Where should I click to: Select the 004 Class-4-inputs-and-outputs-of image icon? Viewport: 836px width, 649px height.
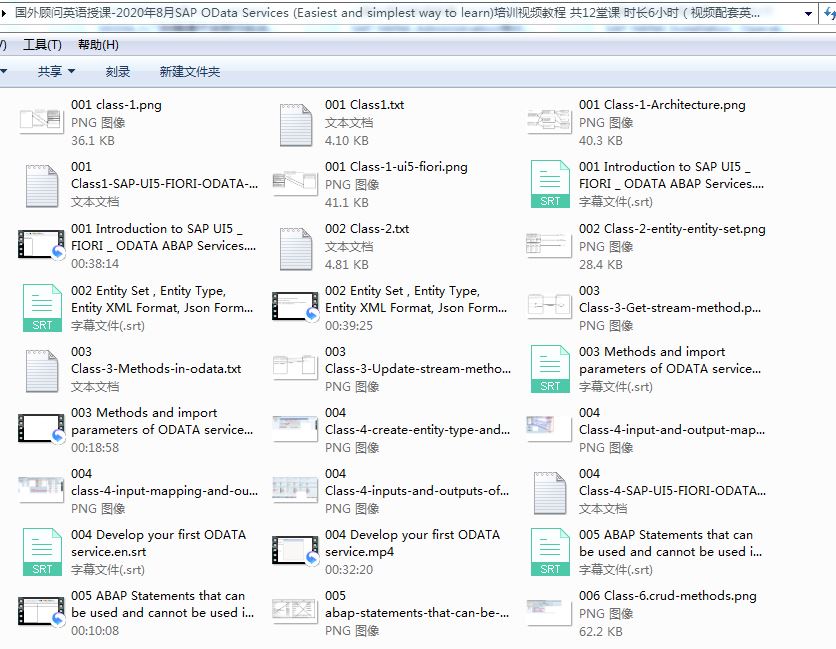295,490
